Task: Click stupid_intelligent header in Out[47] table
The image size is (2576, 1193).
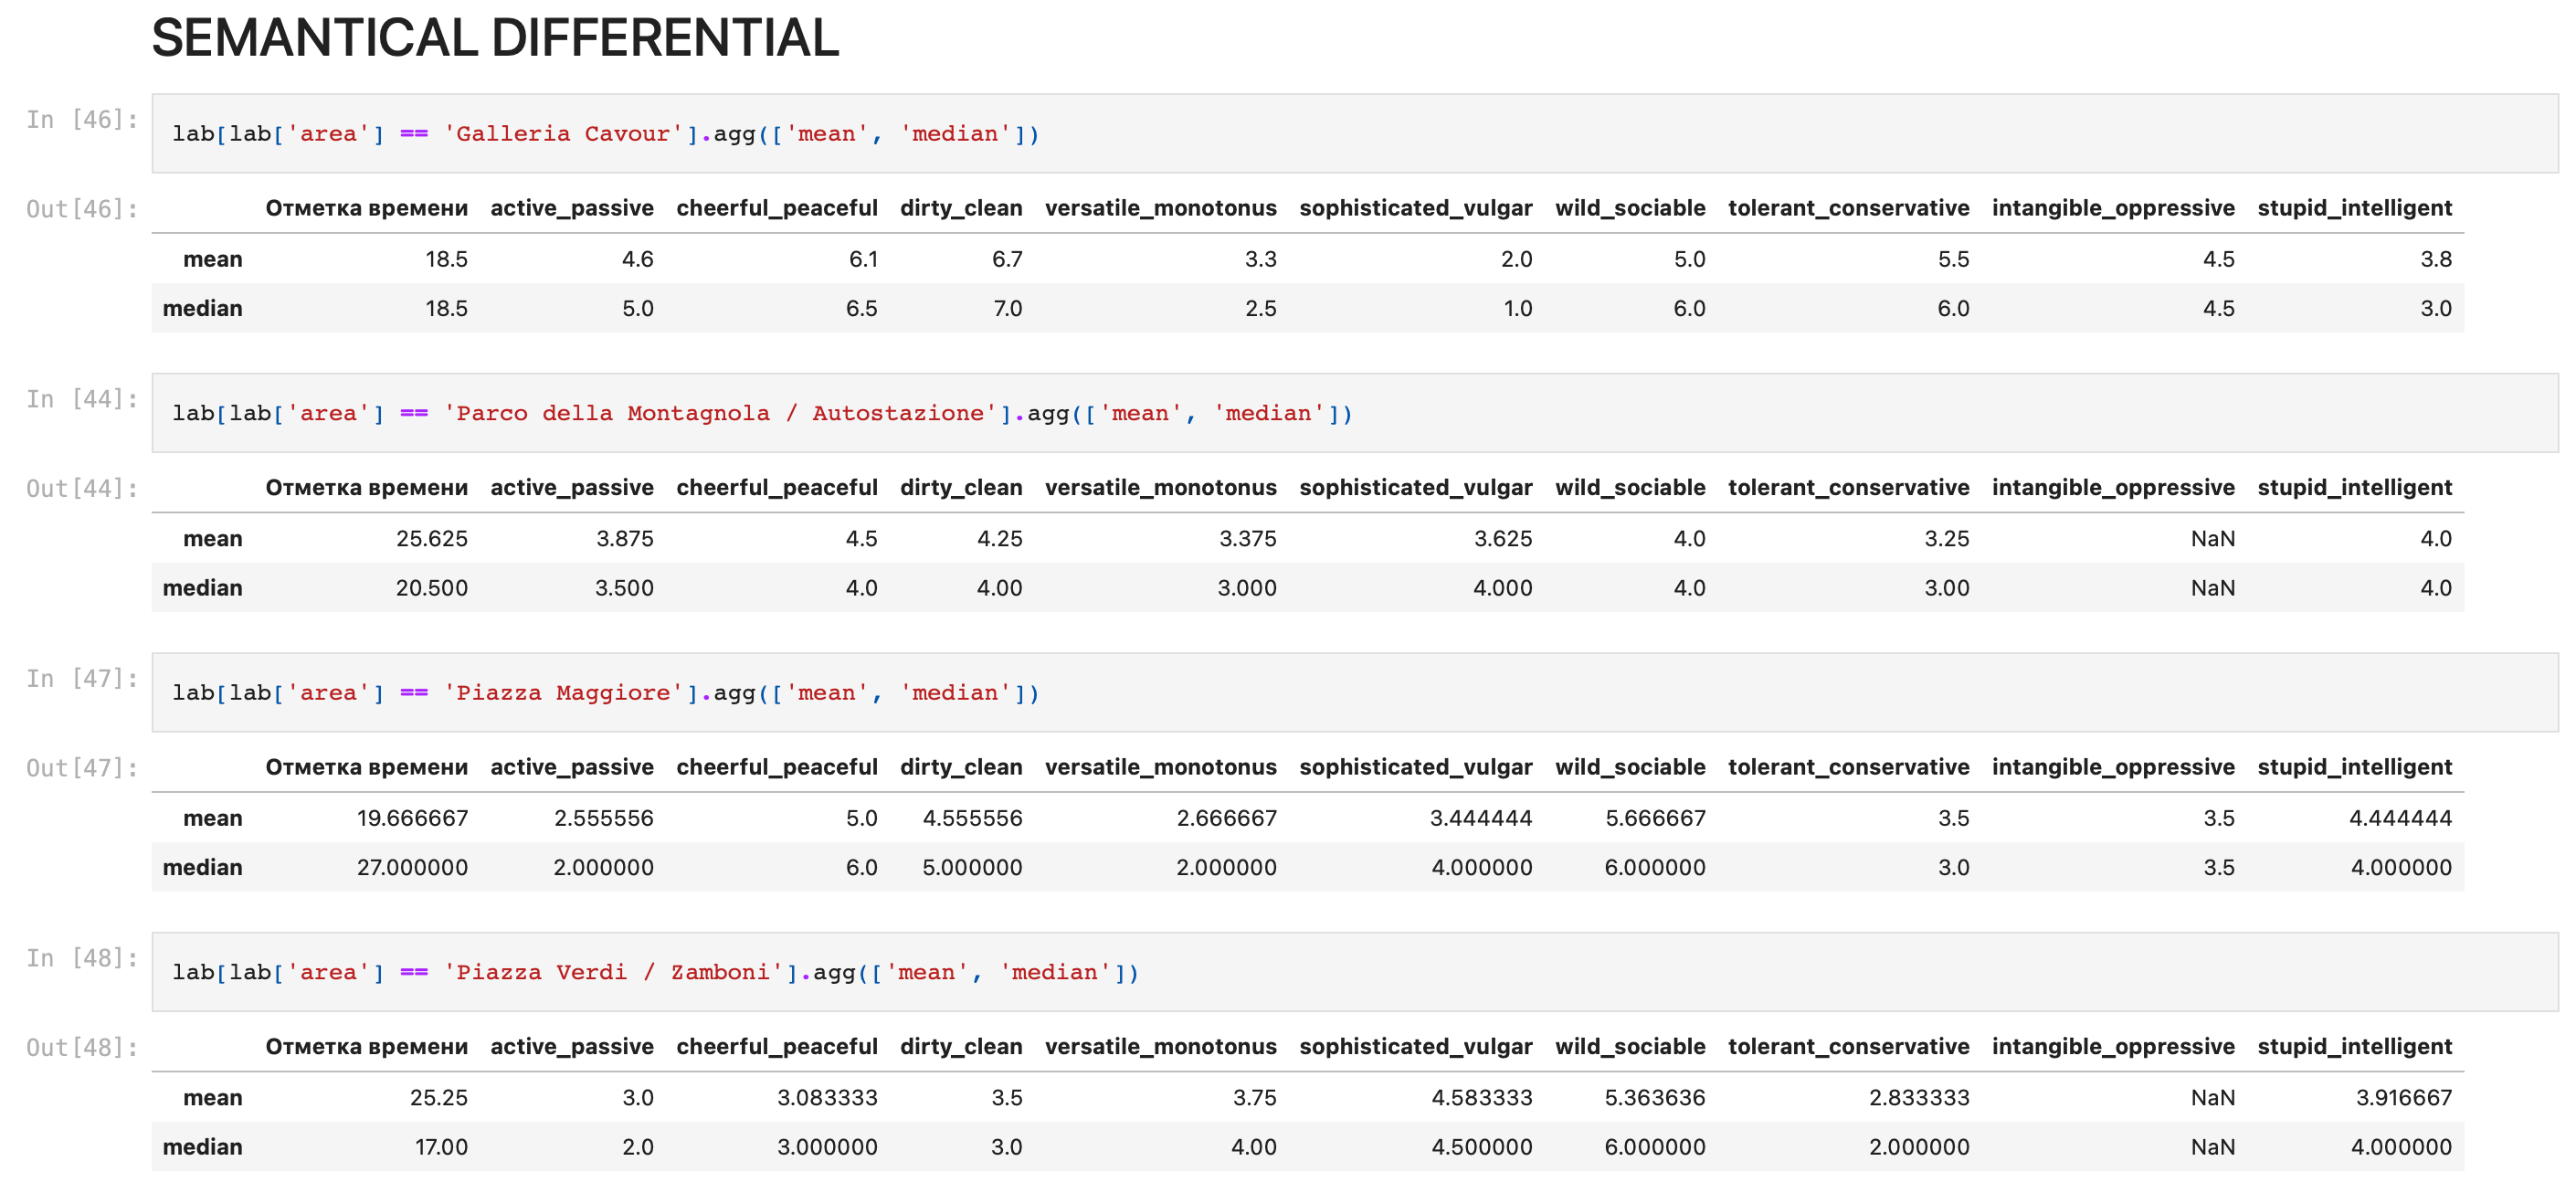Action: [2354, 767]
